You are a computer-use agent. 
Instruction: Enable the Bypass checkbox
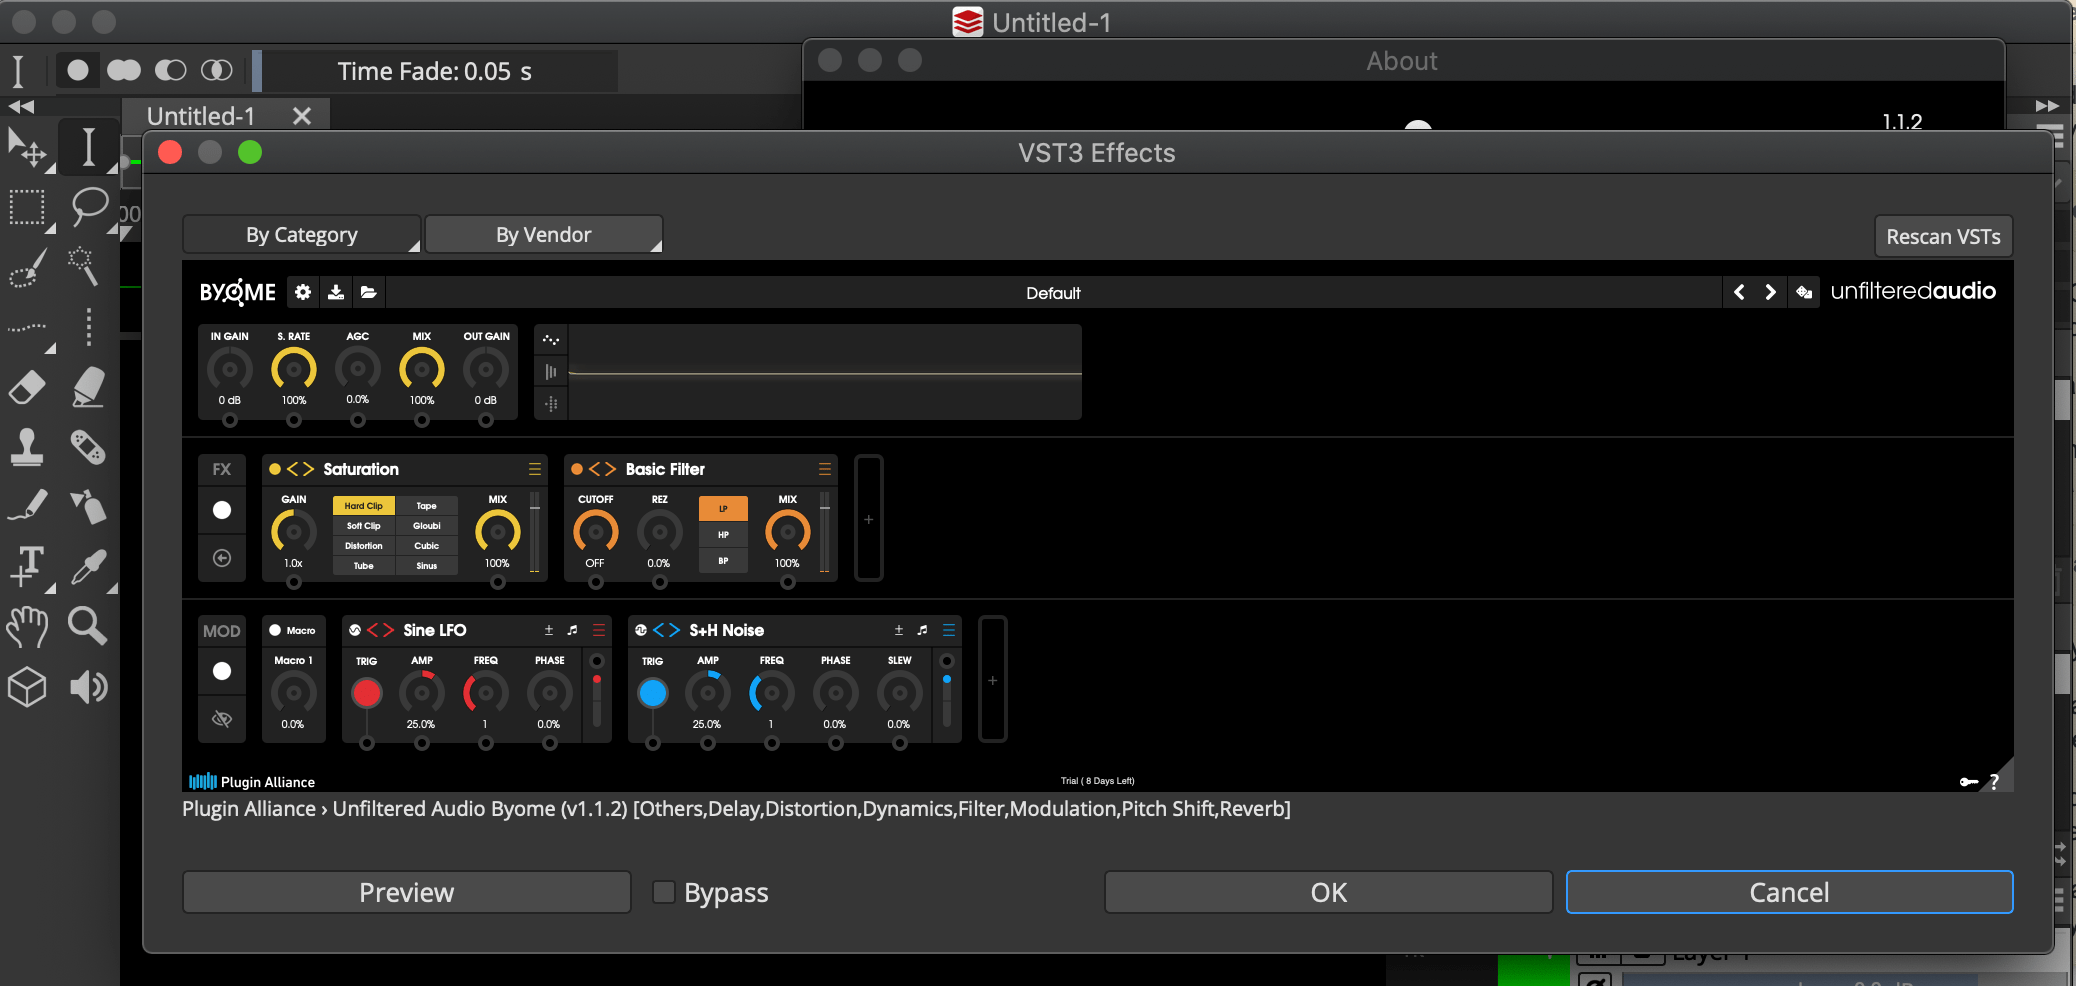tap(664, 892)
